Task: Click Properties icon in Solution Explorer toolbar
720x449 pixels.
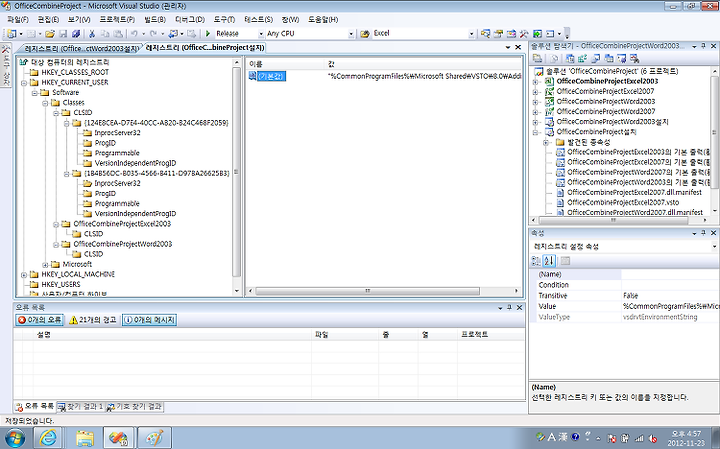Action: (537, 58)
